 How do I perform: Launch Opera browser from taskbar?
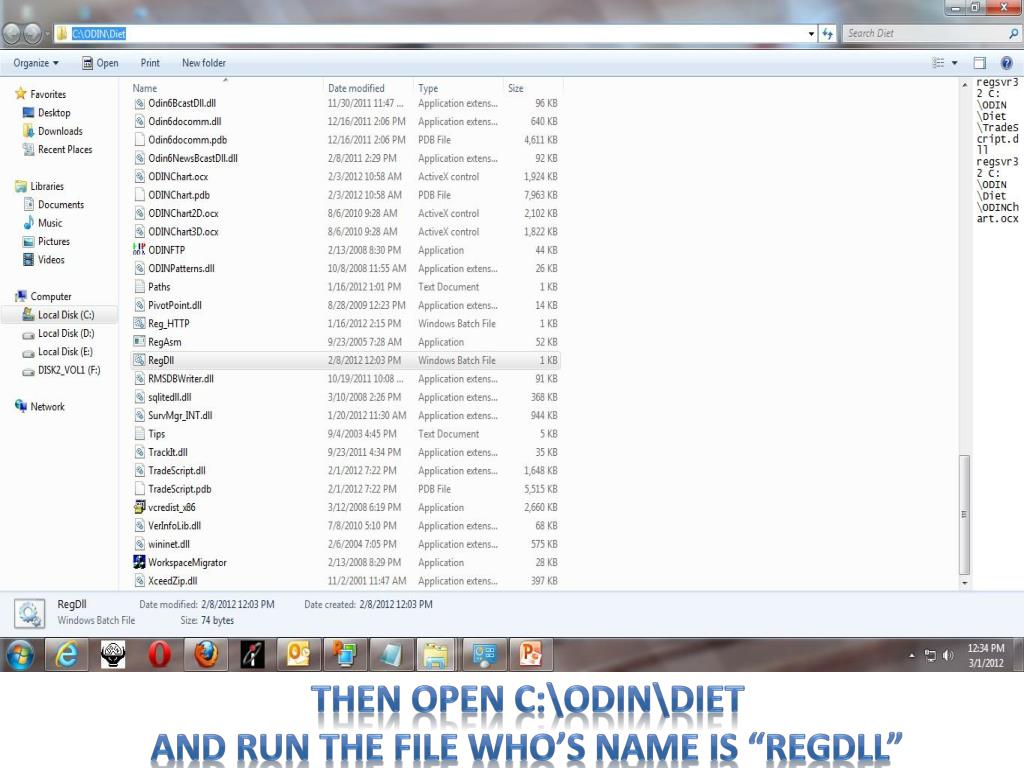(159, 654)
